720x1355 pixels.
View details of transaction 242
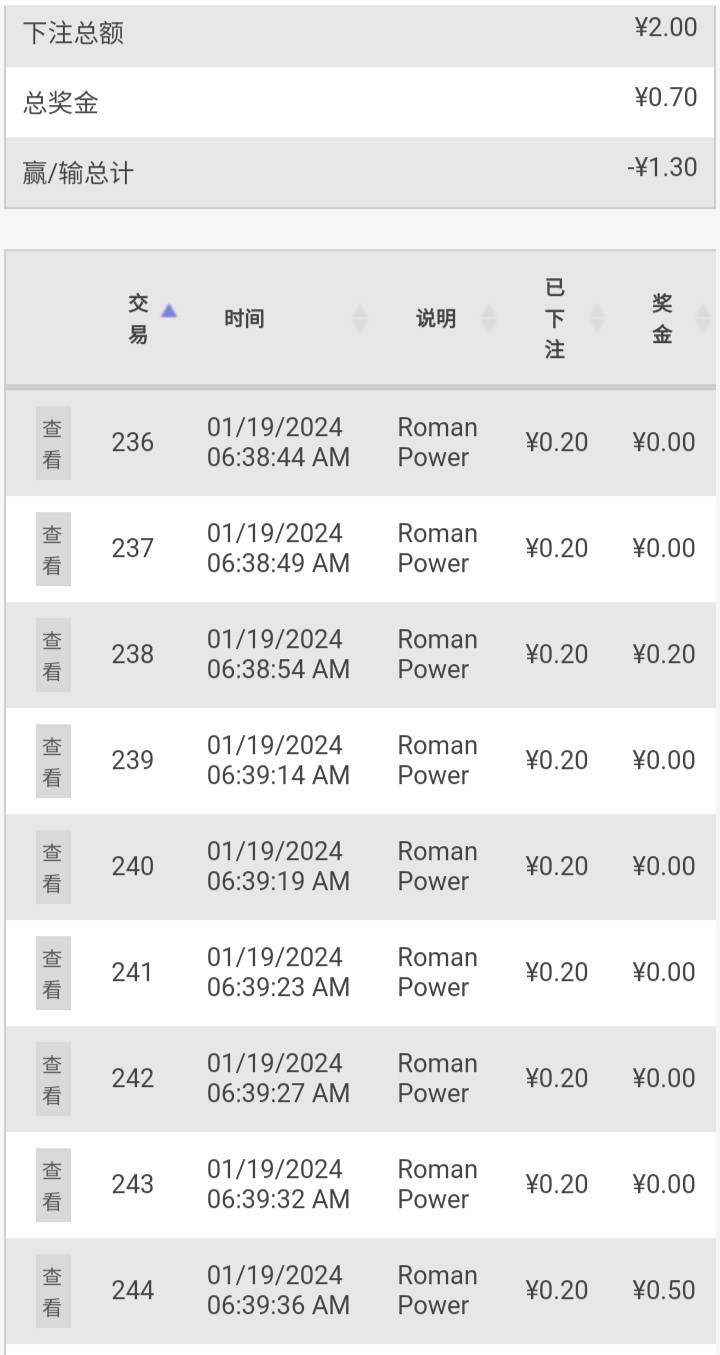[x=53, y=1079]
